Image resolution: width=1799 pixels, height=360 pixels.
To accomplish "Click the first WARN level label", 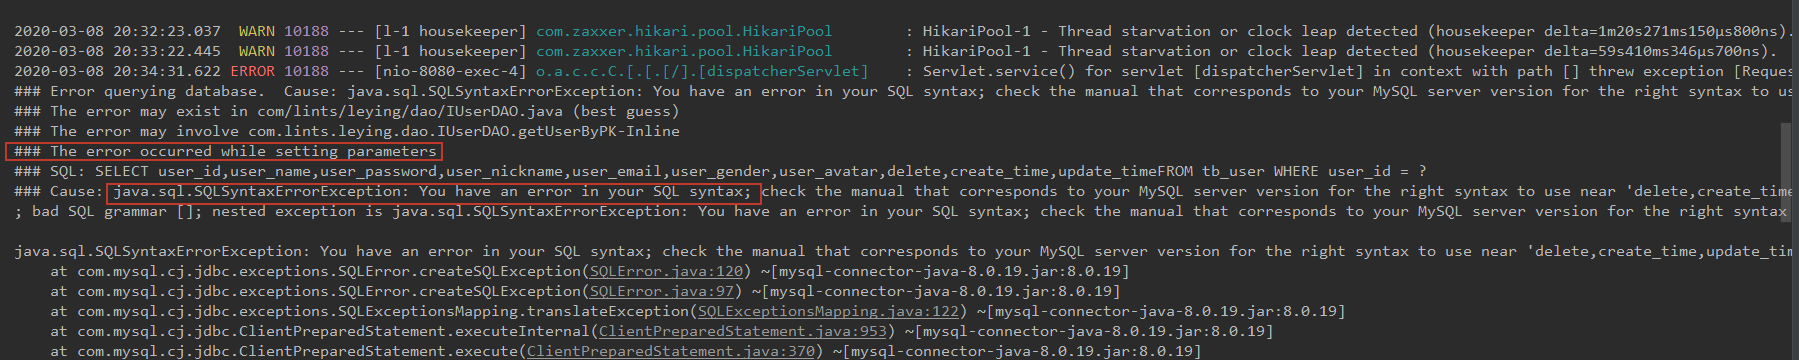I will pyautogui.click(x=256, y=31).
